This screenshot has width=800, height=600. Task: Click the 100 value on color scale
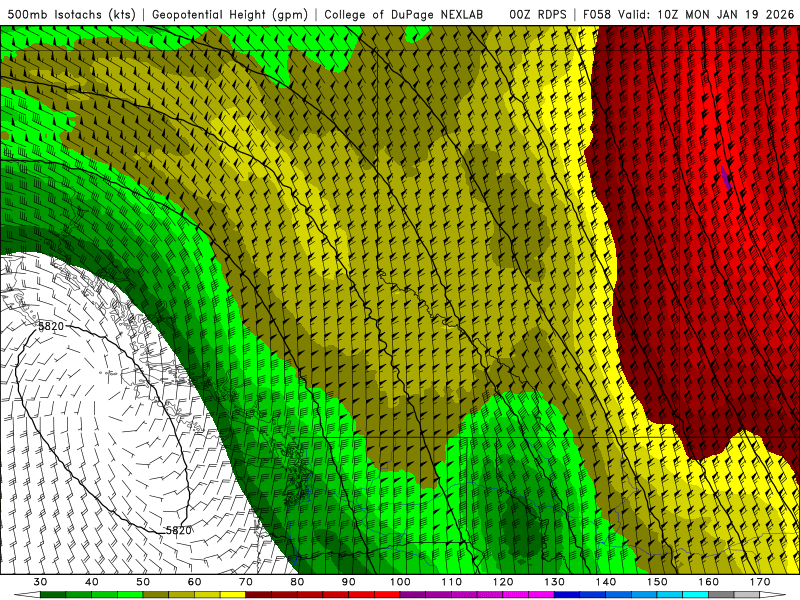400,582
